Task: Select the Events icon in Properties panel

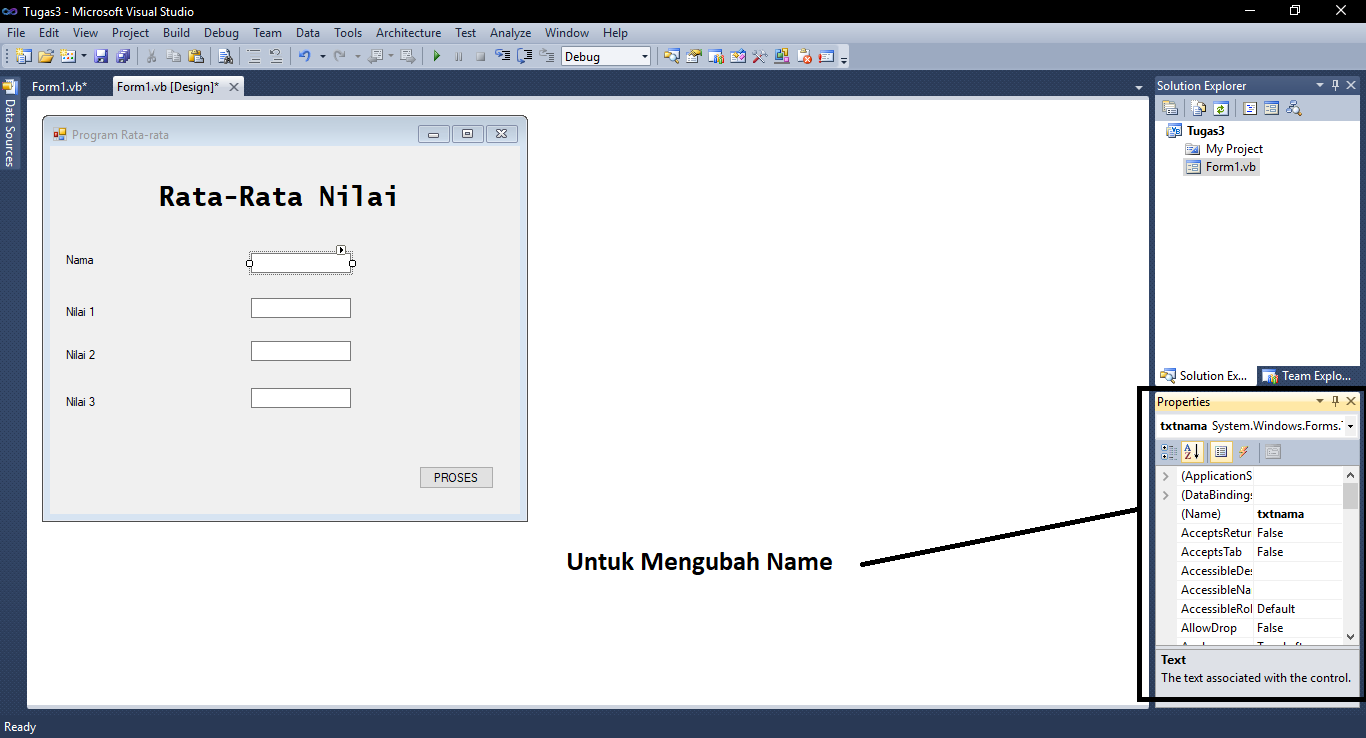Action: coord(1243,452)
